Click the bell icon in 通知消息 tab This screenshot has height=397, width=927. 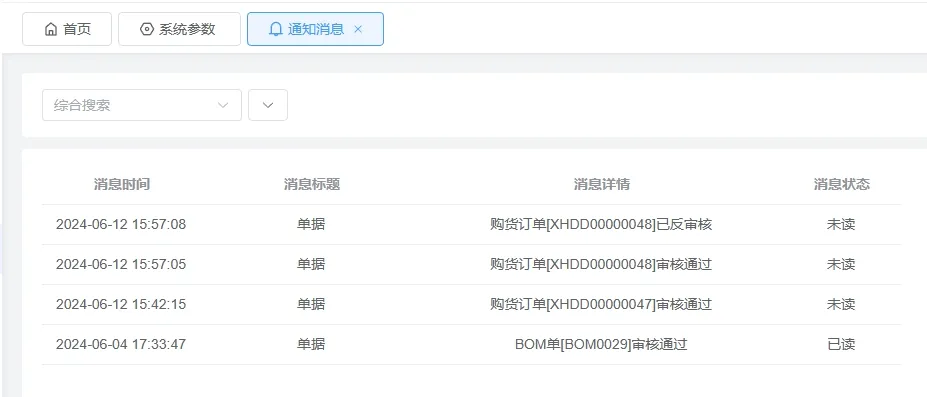275,29
